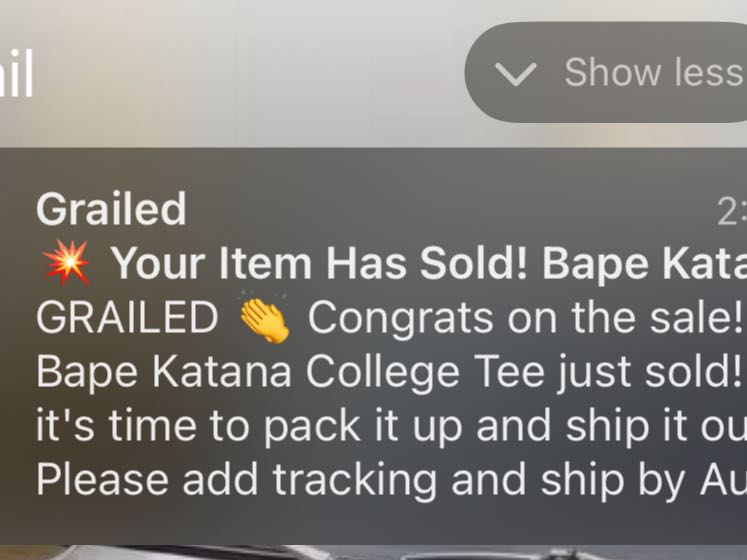Image resolution: width=747 pixels, height=560 pixels.
Task: Open the Grailed sender name
Action: pyautogui.click(x=111, y=210)
